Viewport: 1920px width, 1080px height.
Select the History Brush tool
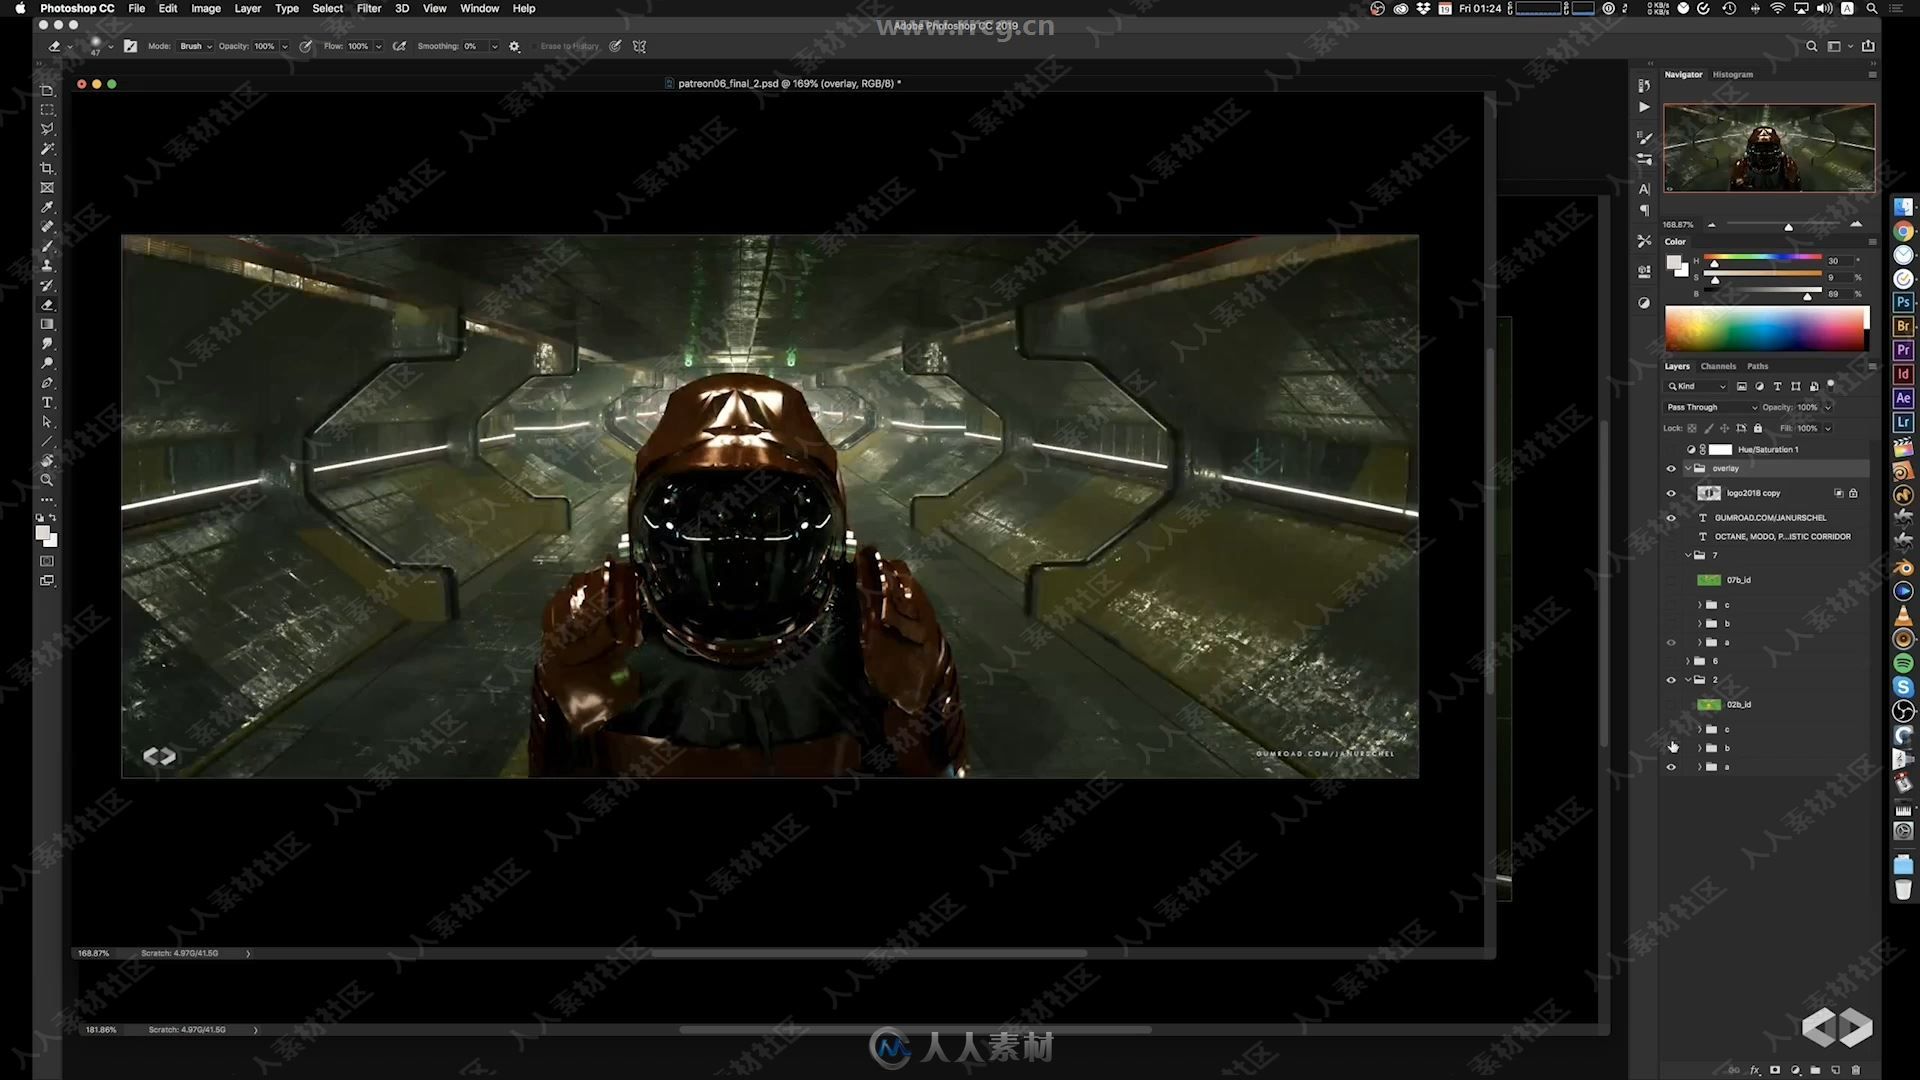47,285
